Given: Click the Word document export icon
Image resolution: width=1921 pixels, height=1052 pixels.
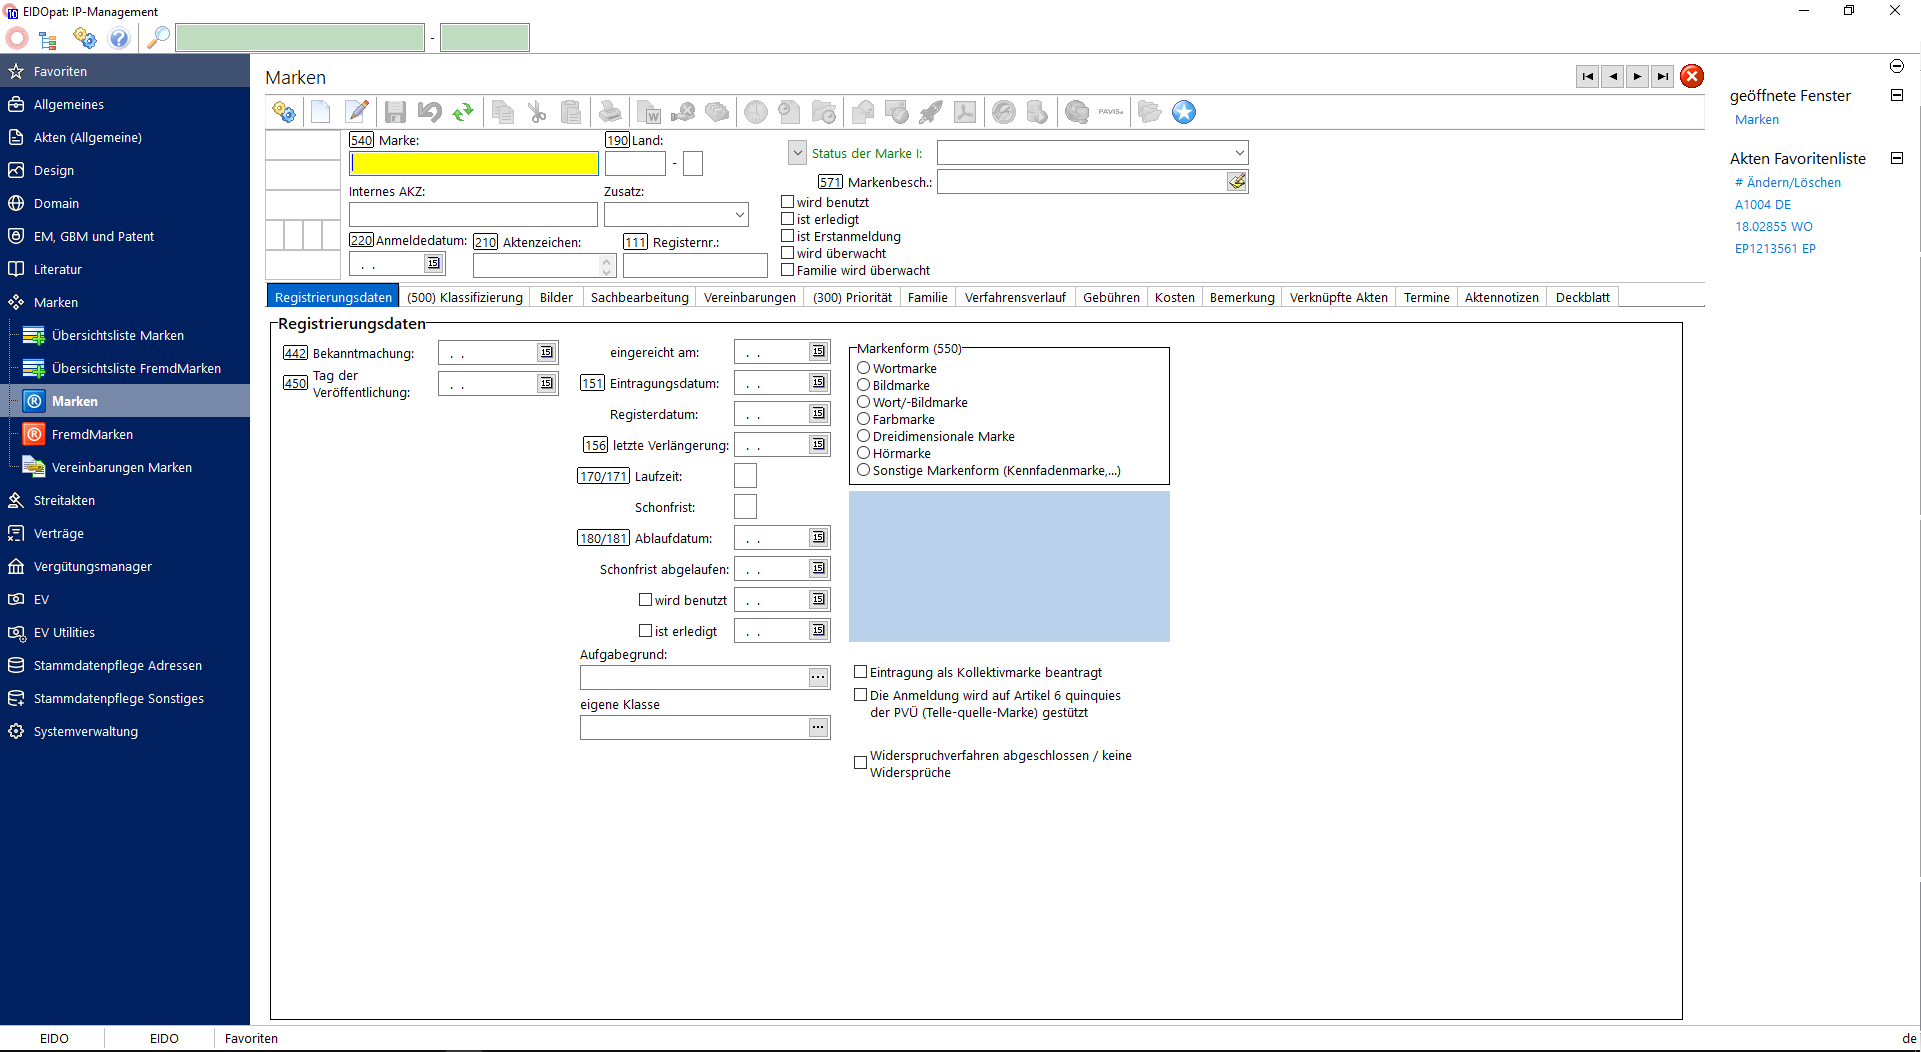Looking at the screenshot, I should (x=649, y=112).
